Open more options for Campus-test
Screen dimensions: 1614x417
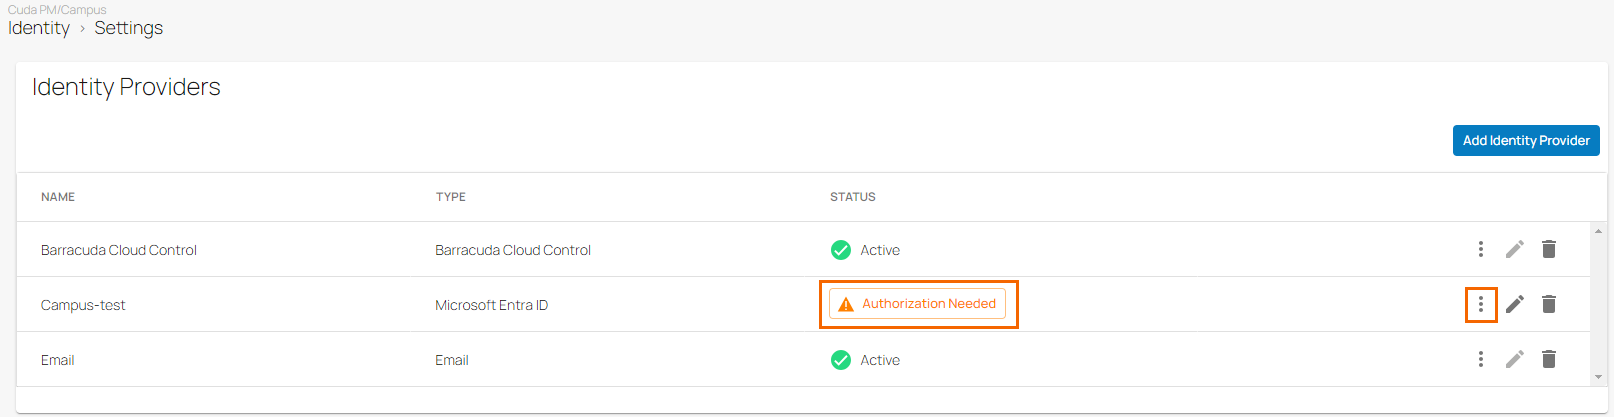click(x=1481, y=304)
